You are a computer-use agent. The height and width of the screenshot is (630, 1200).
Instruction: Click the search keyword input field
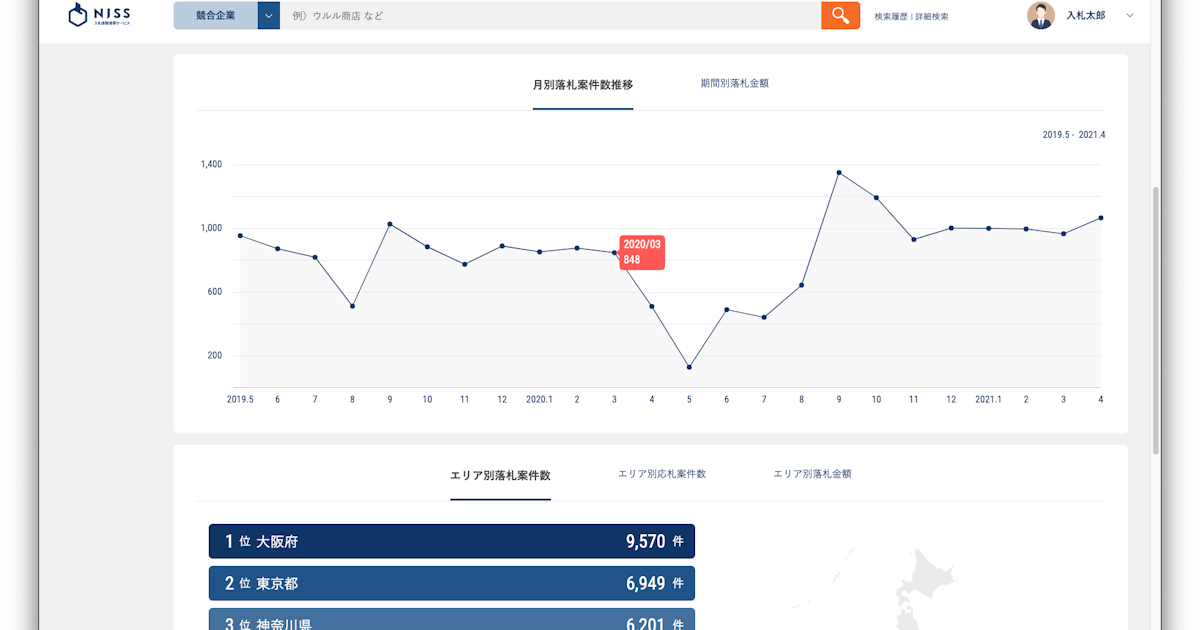point(550,15)
